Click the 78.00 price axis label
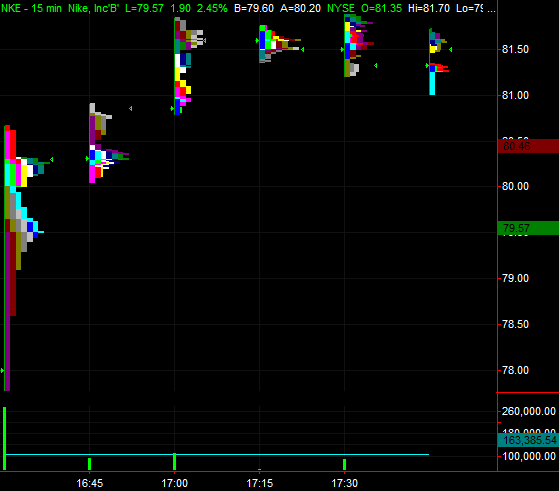Screen dimensions: 559x491 coord(515,370)
